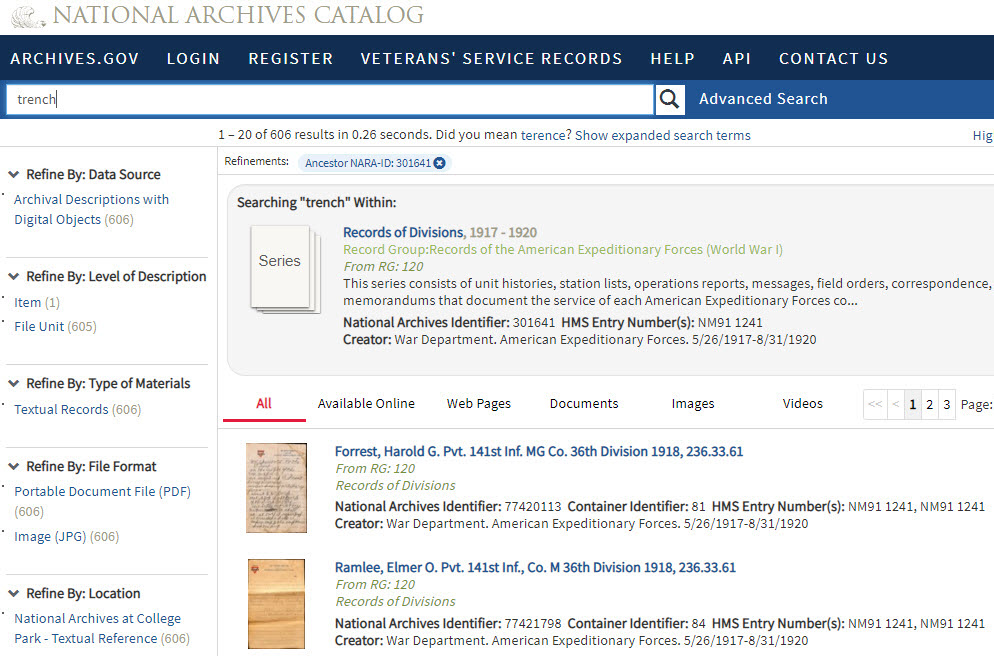Filter by Portable Document File (PDF)
994x656 pixels.
pos(102,491)
